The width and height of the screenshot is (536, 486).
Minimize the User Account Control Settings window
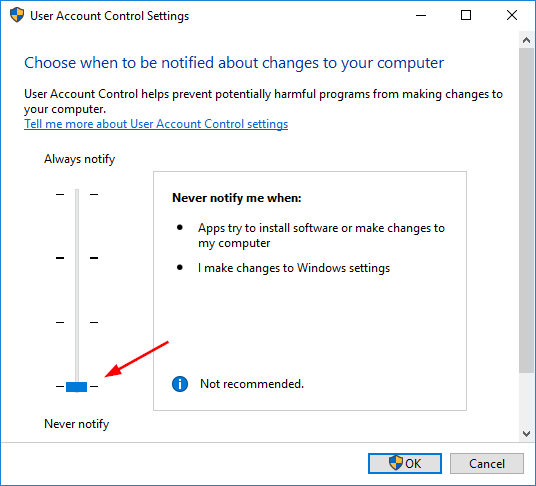click(421, 15)
